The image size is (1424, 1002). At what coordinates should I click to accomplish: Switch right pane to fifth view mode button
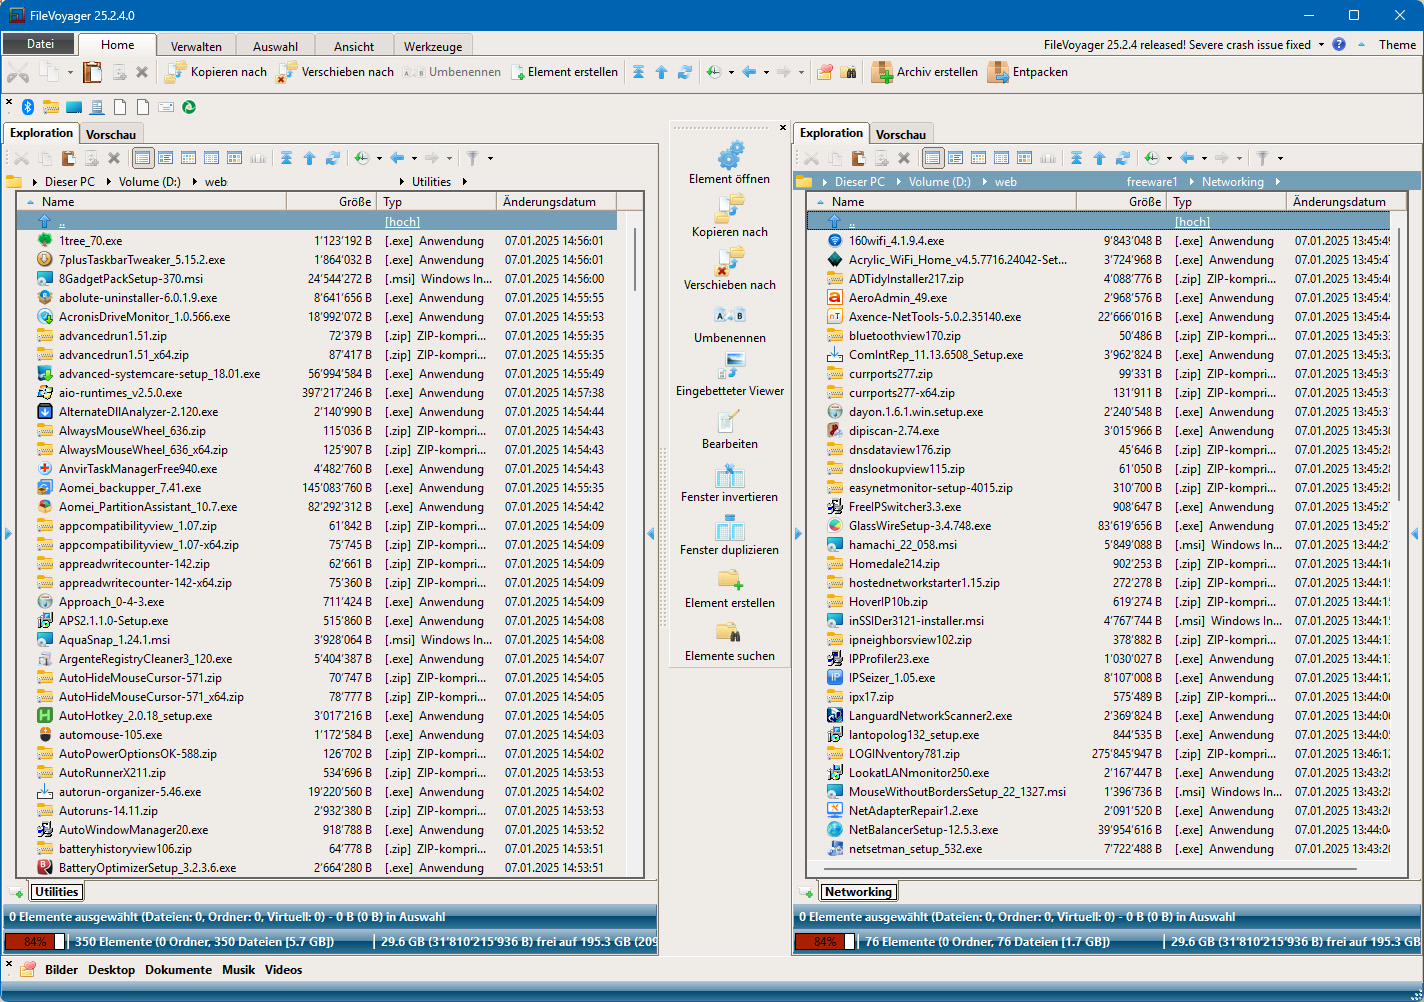[1024, 158]
